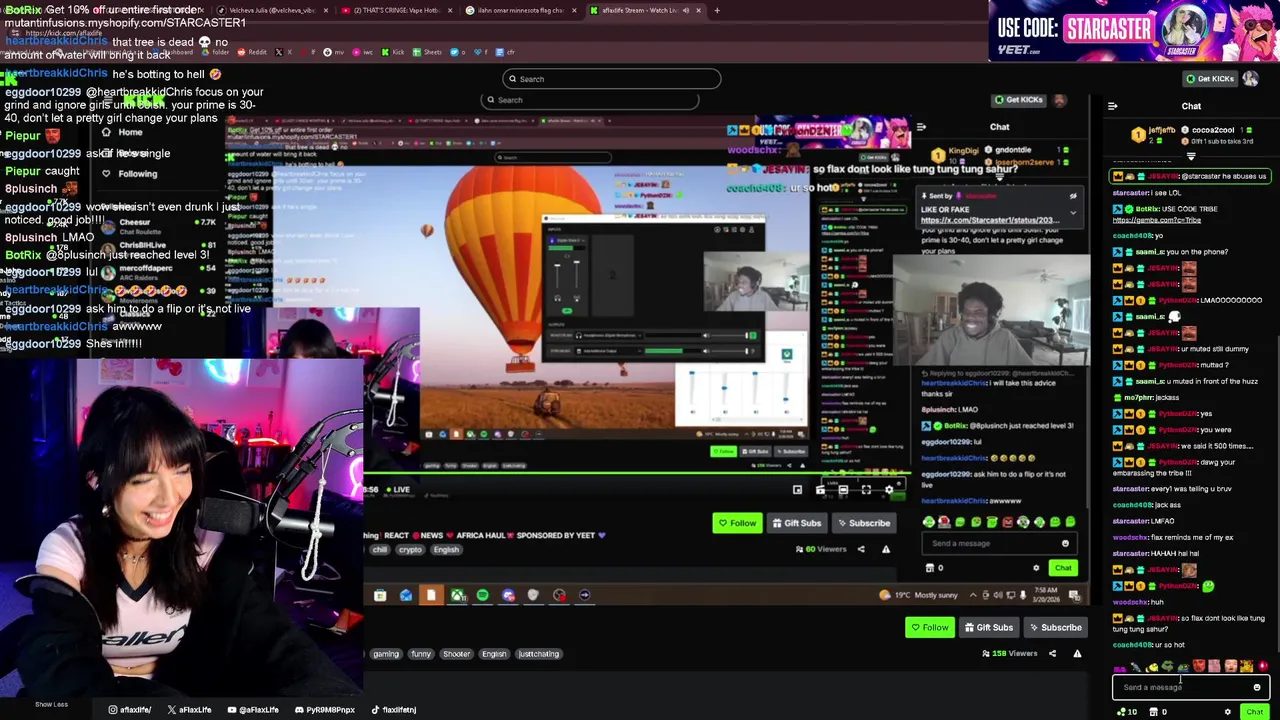Seek on nested player green progress bar
The height and width of the screenshot is (720, 1280).
pyautogui.click(x=636, y=474)
